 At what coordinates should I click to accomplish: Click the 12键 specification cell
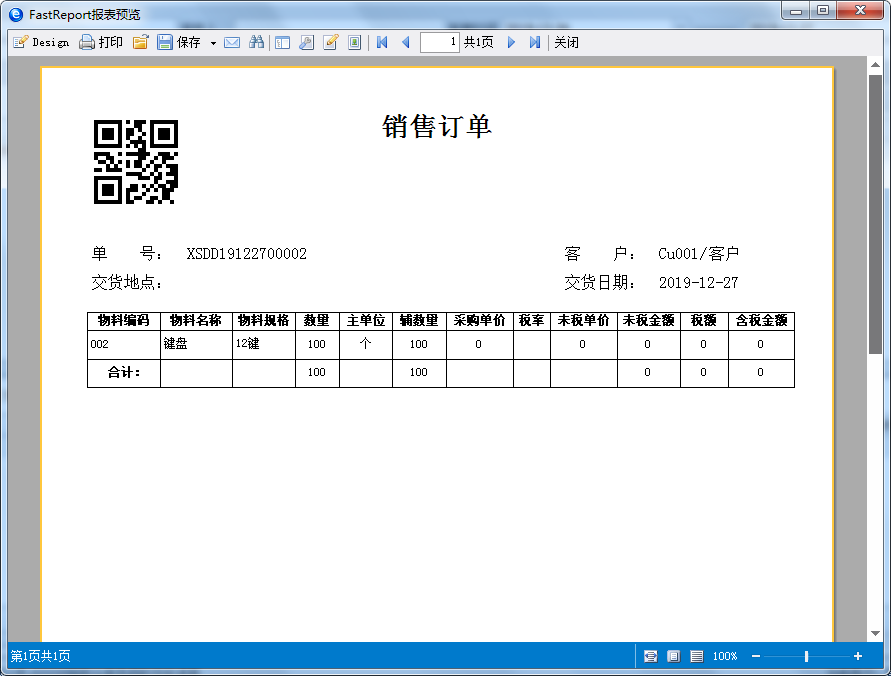[x=264, y=344]
